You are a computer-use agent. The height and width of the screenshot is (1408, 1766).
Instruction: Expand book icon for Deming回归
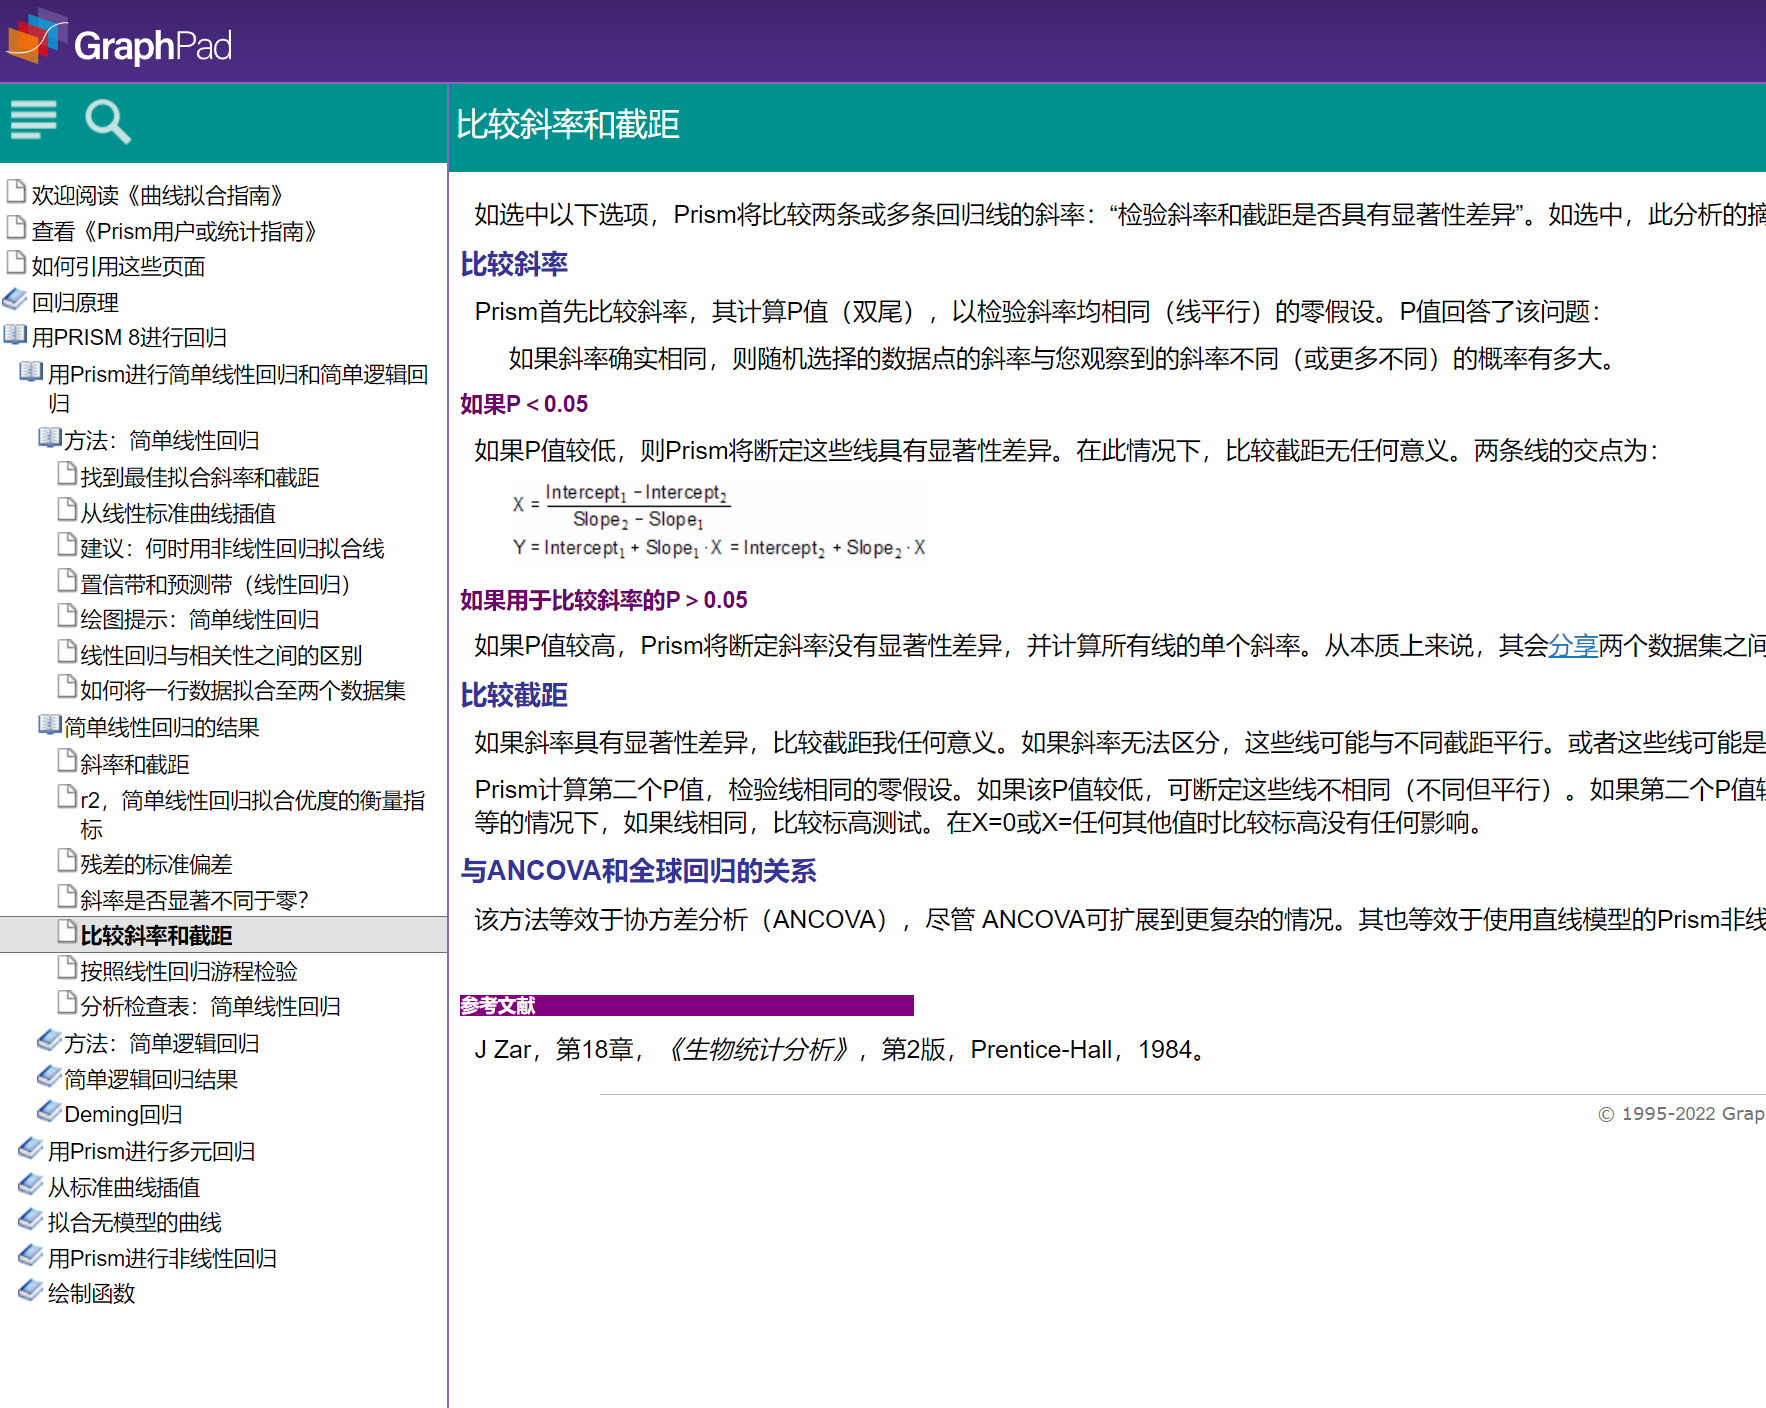click(x=50, y=1111)
